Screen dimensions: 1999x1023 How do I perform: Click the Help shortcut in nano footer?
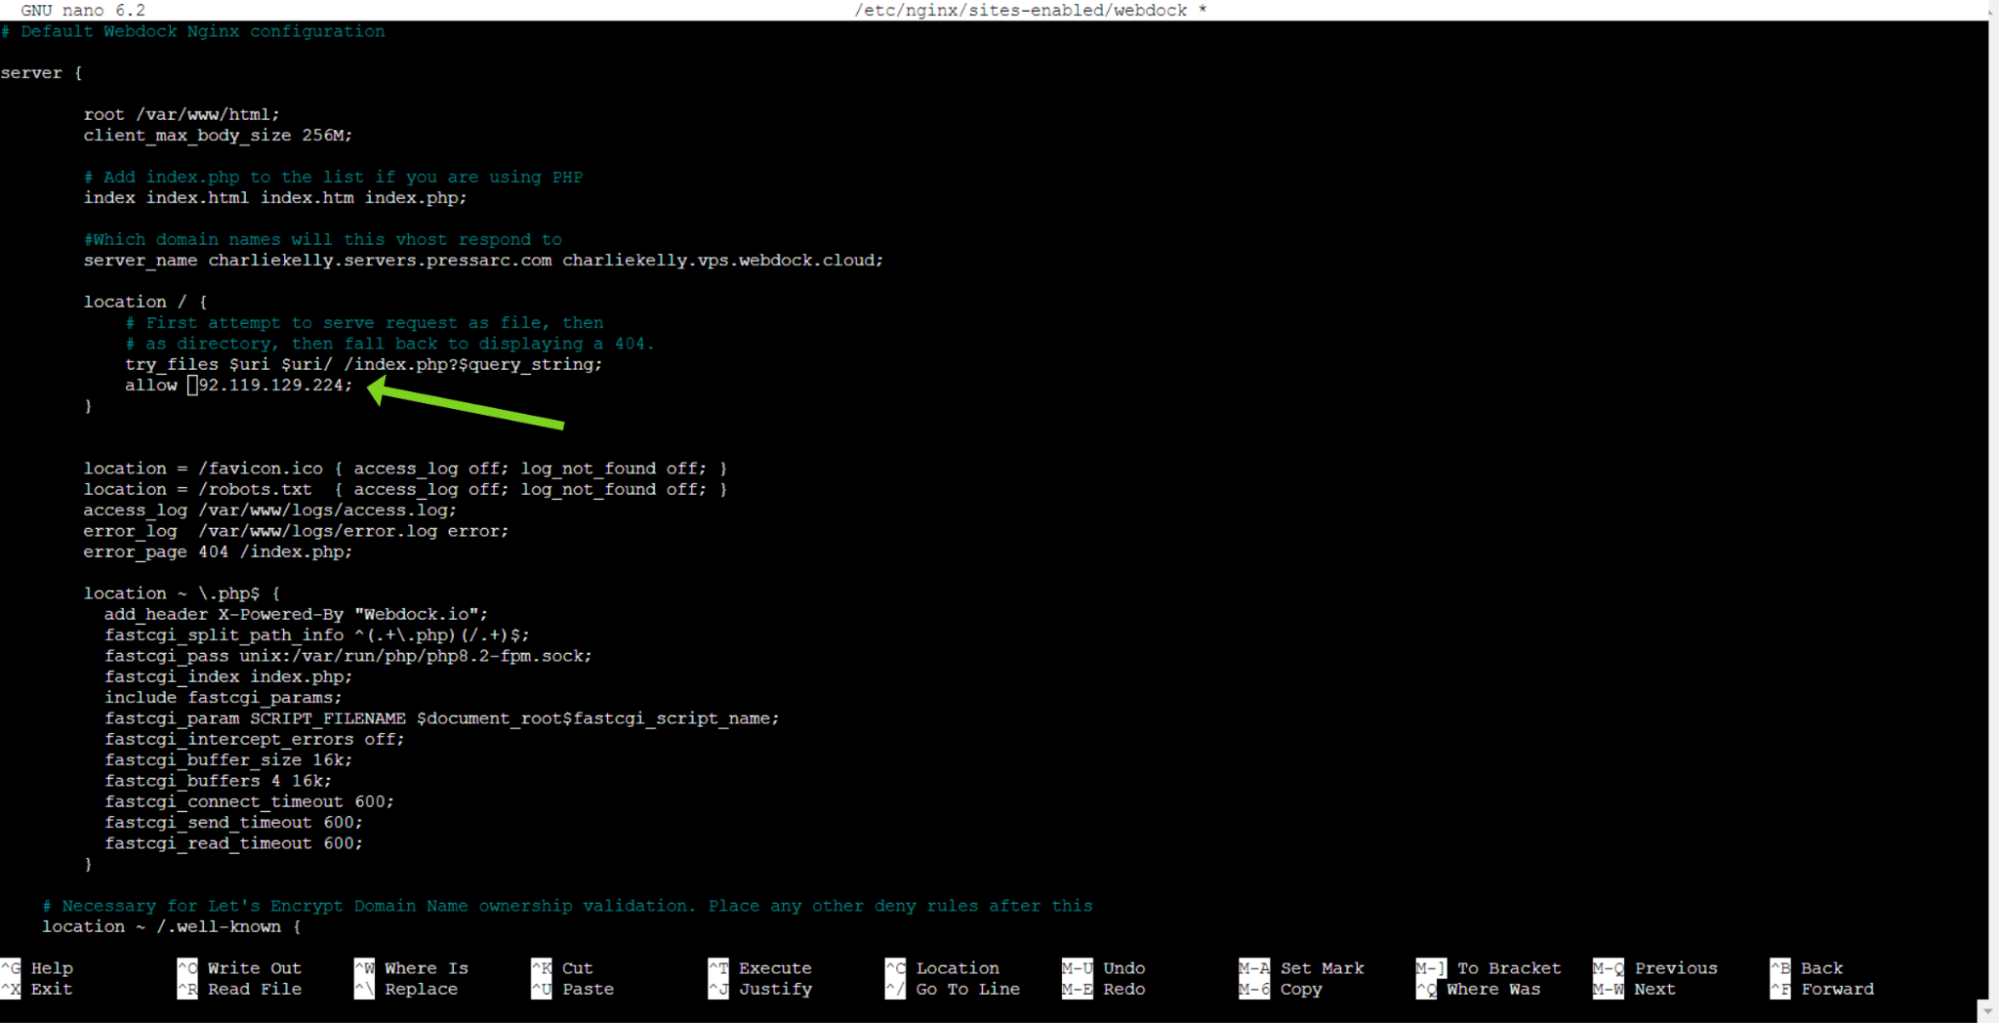51,968
